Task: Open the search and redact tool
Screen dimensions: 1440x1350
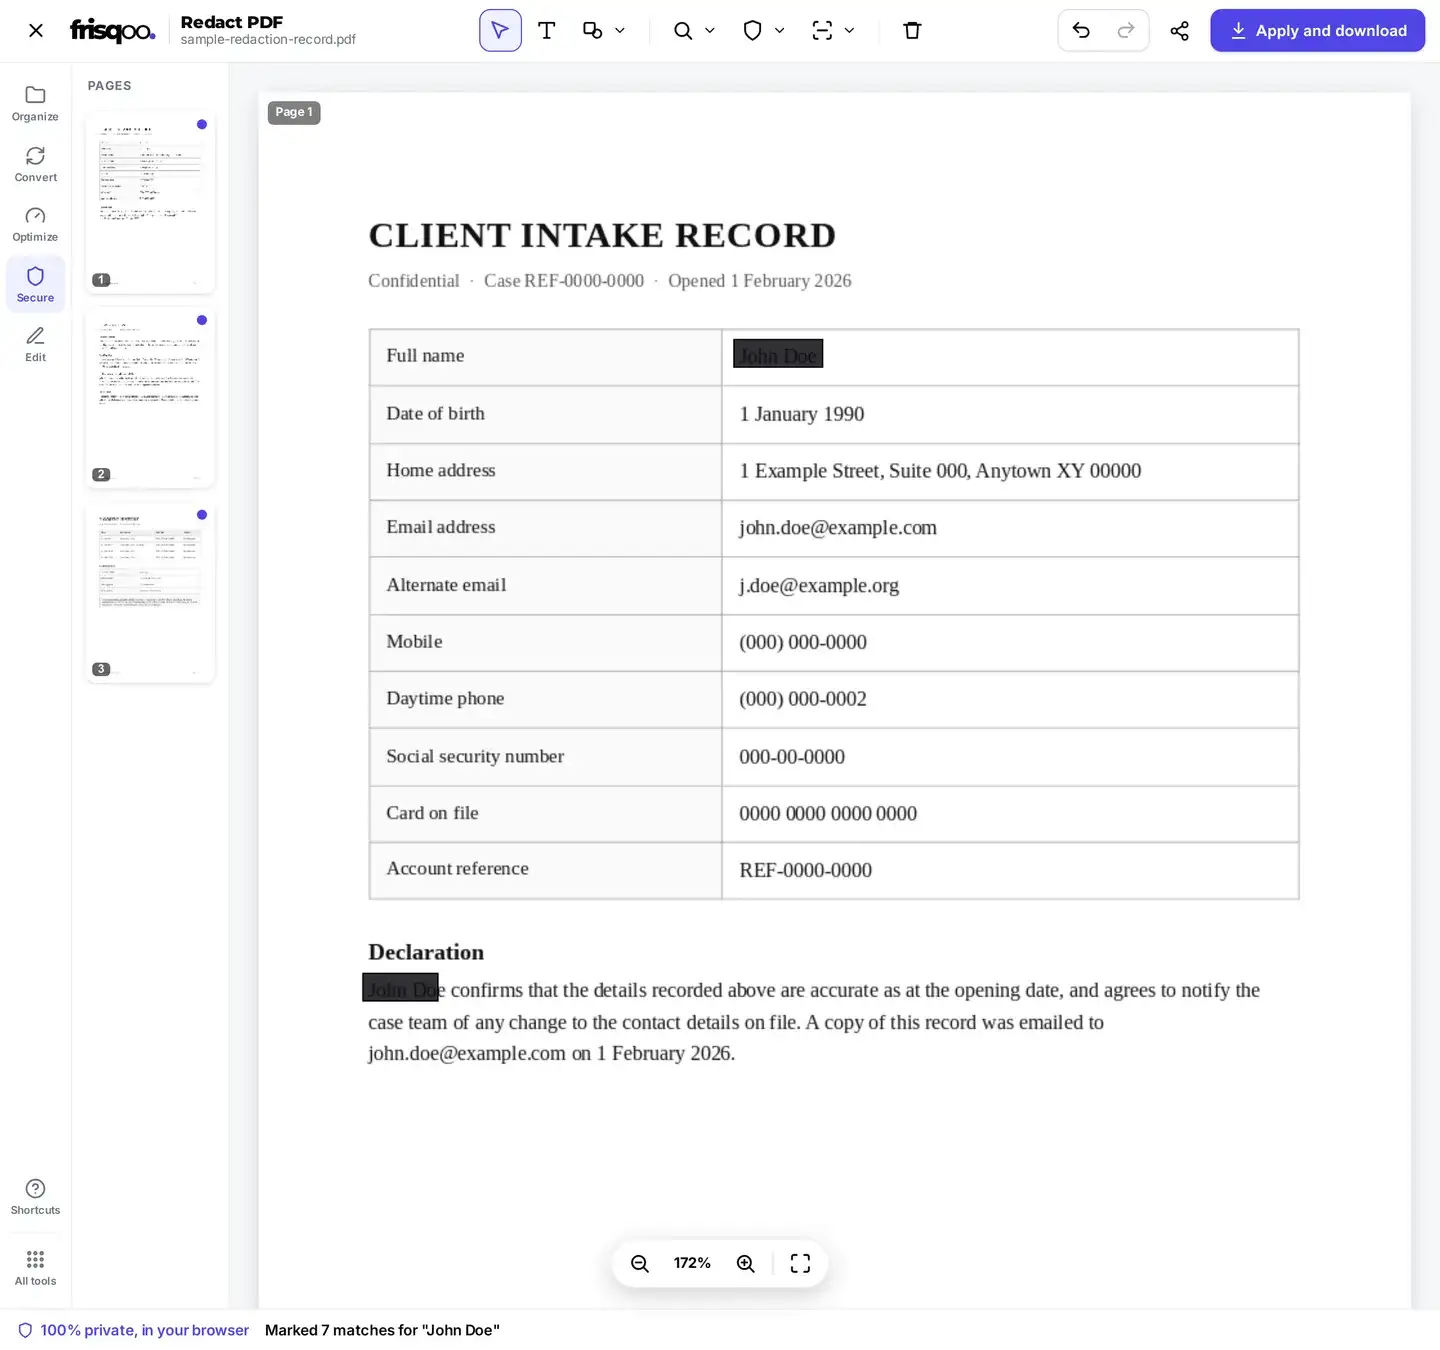Action: (x=683, y=31)
